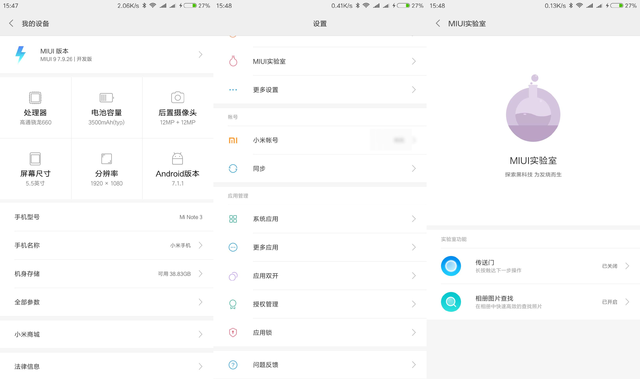Tap the 电池容量 battery icon
Image resolution: width=640 pixels, height=379 pixels.
(107, 98)
